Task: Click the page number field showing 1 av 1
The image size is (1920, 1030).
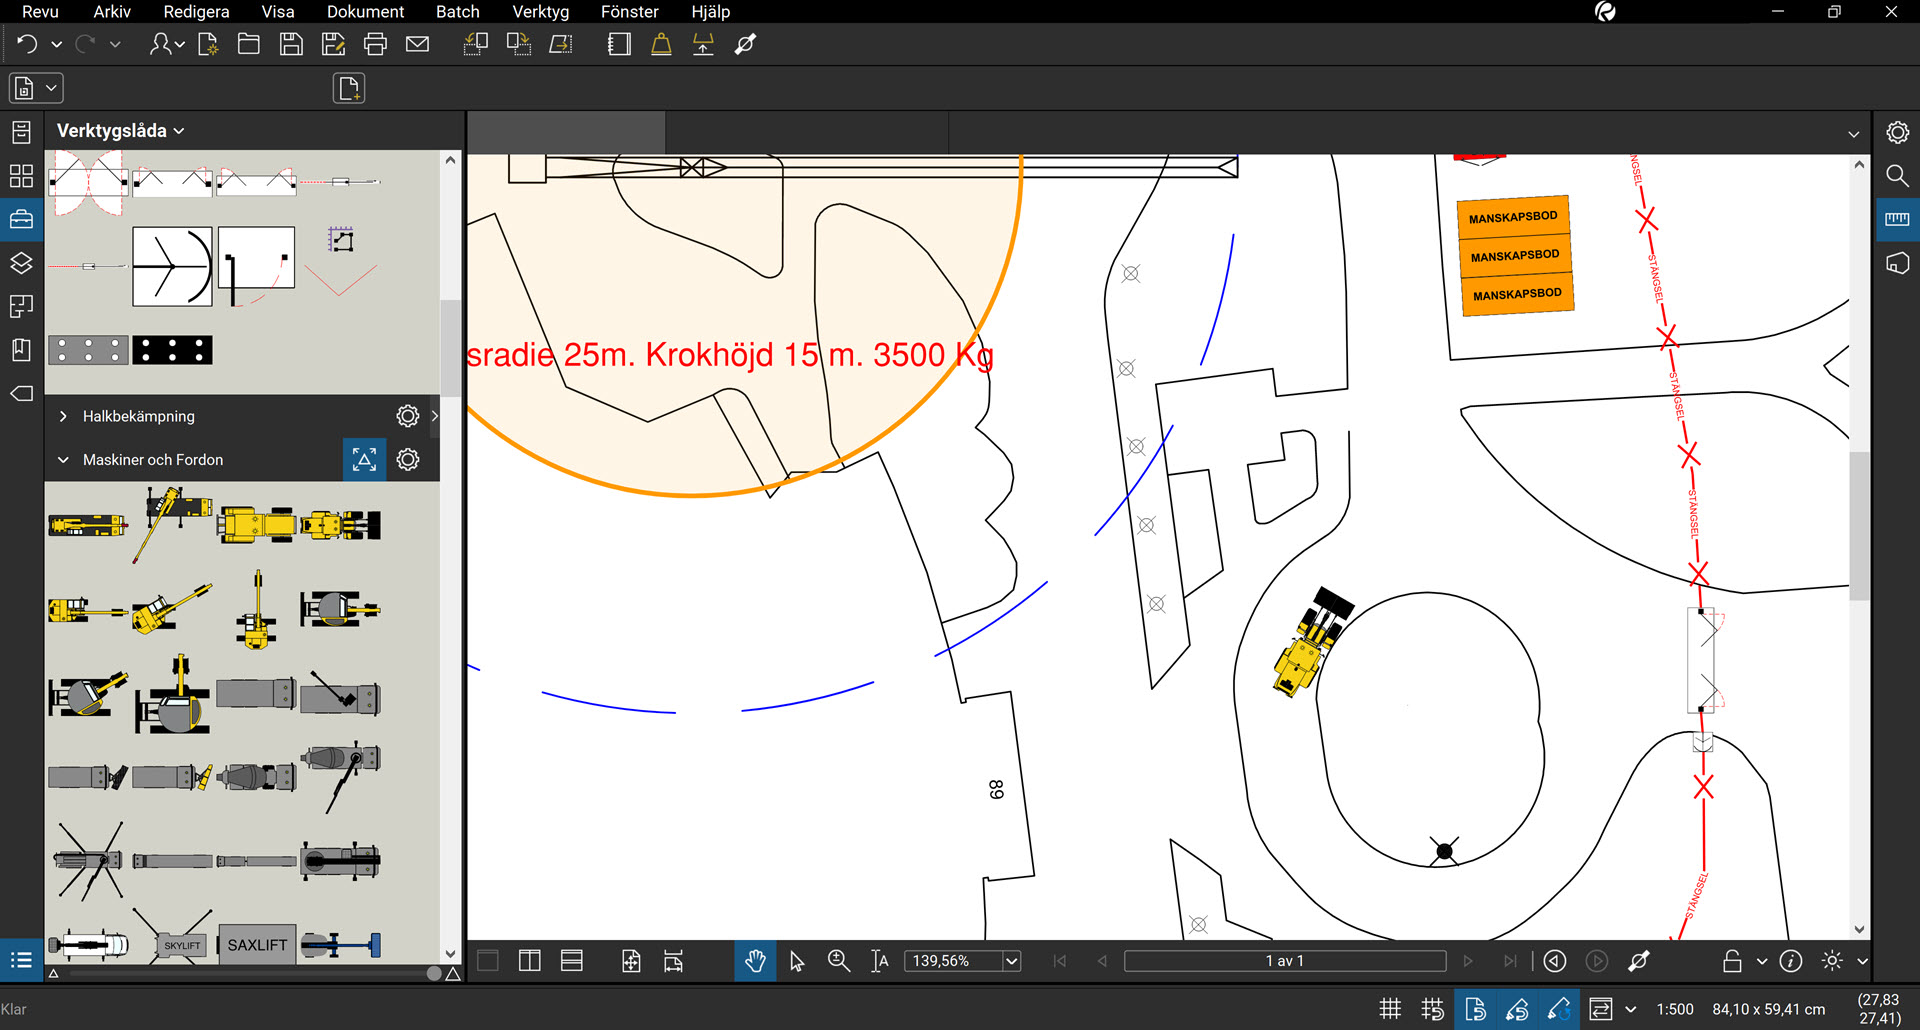Action: coord(1284,960)
